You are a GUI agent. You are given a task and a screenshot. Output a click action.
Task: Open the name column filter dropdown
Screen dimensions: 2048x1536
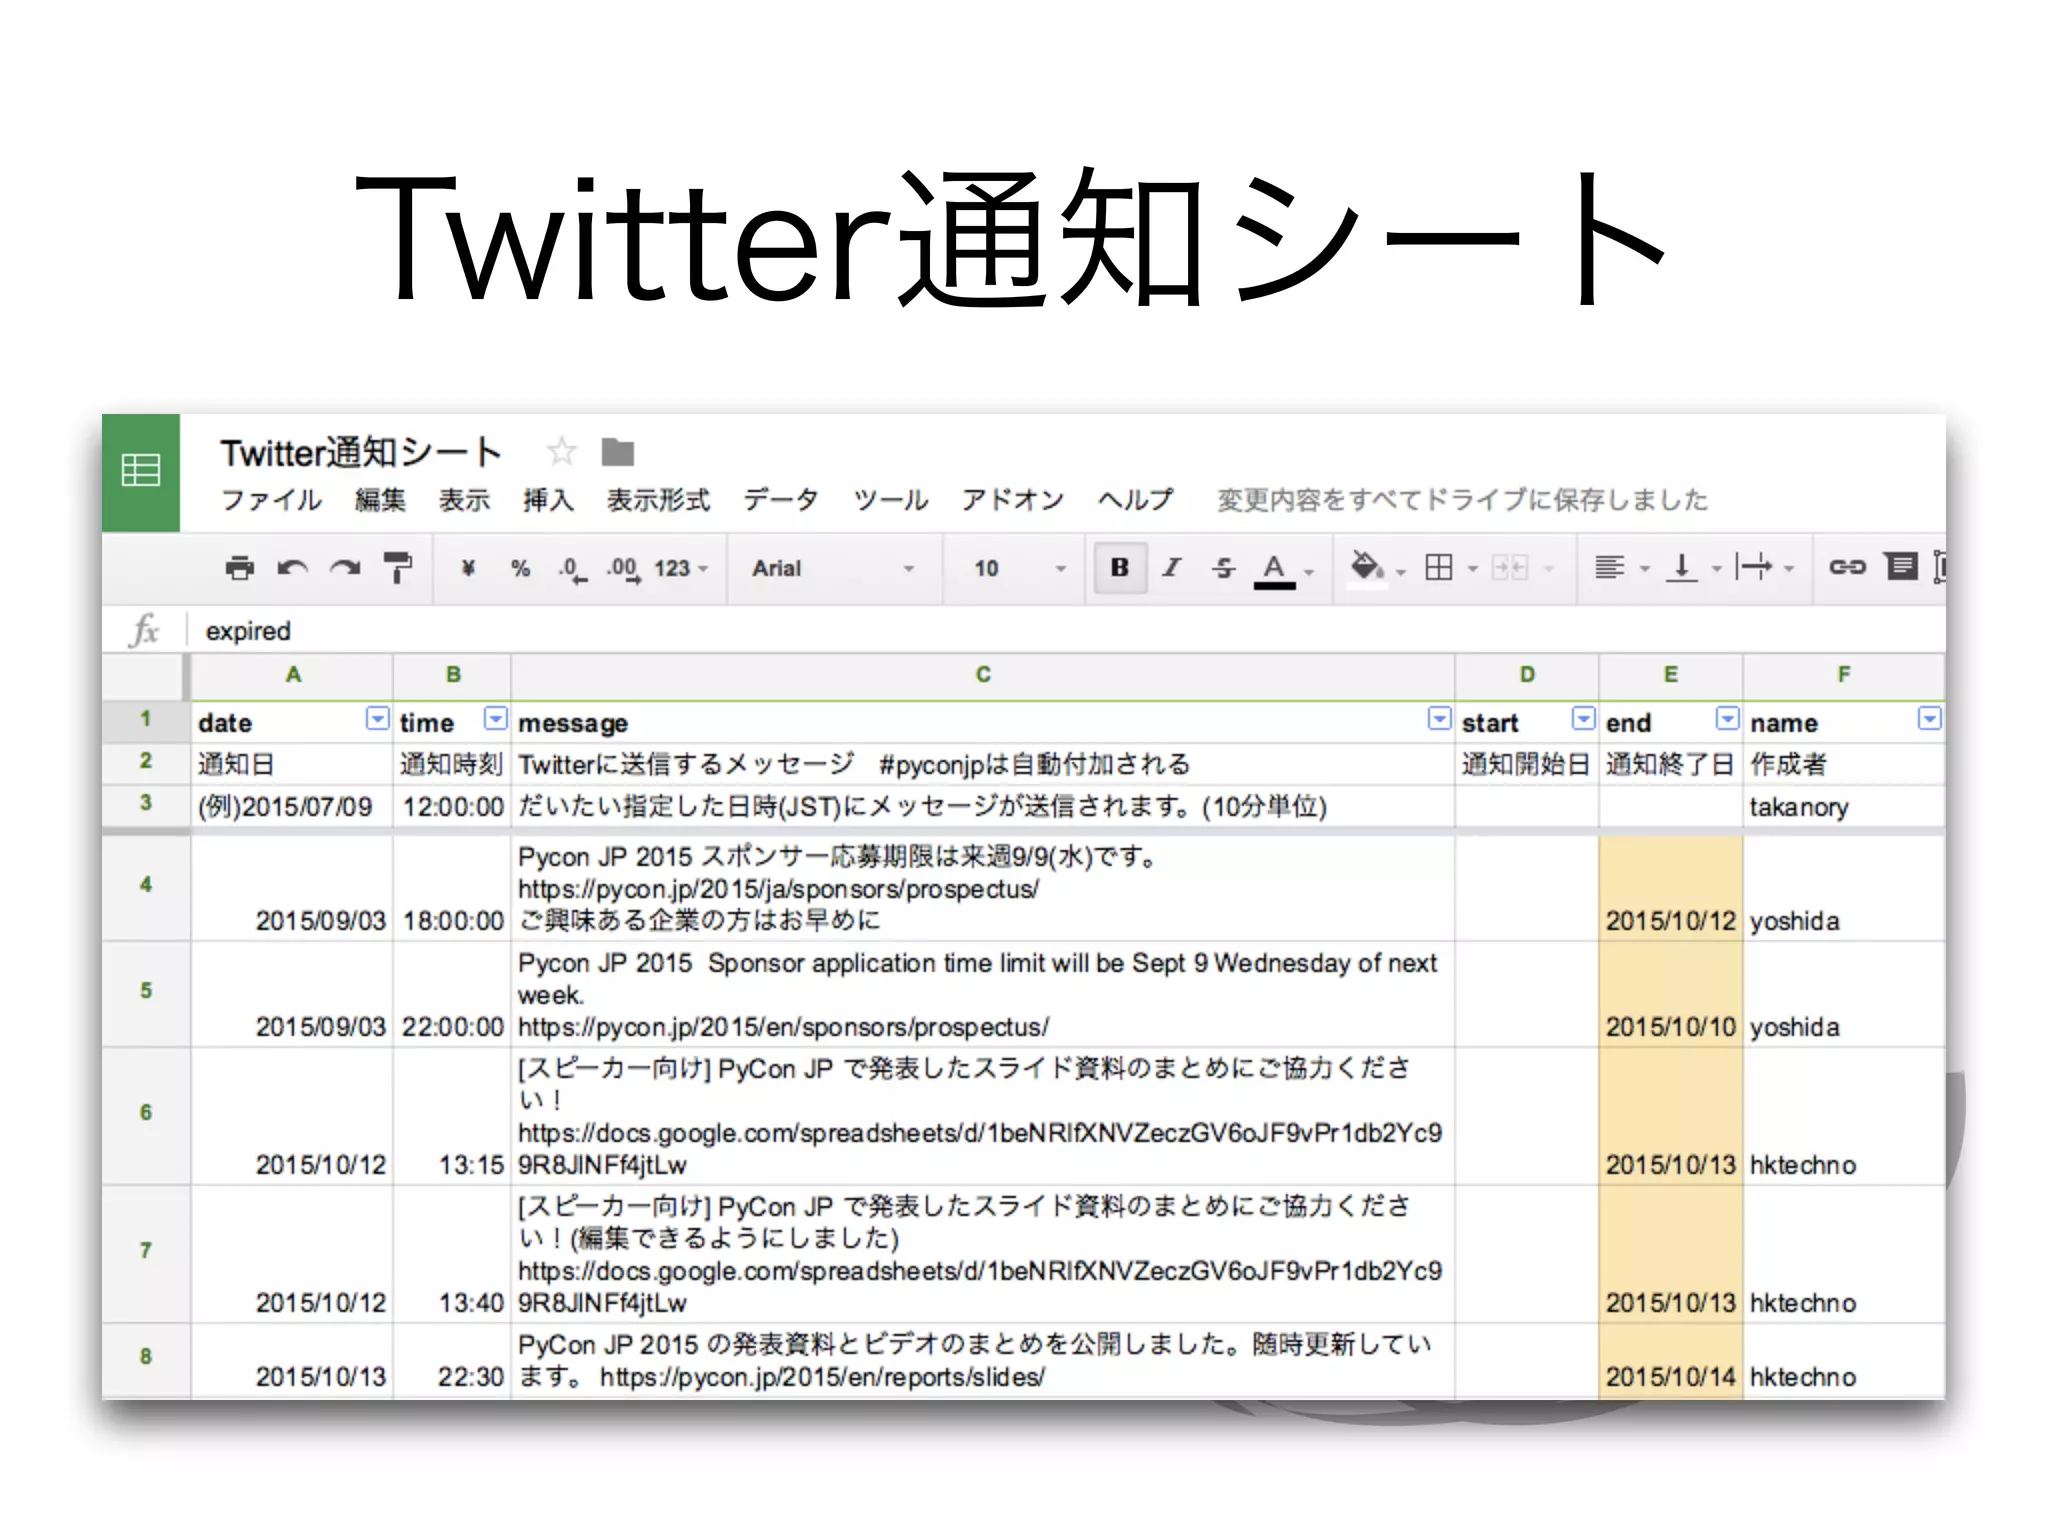click(x=1930, y=719)
